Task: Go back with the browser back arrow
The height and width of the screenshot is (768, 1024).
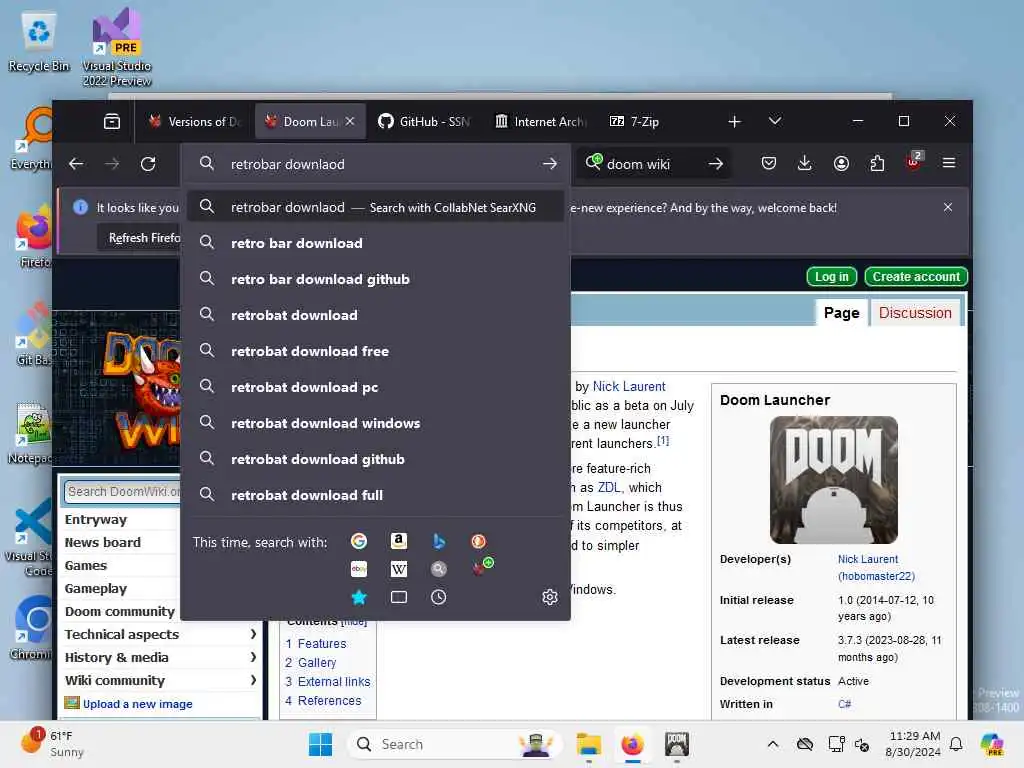Action: point(76,164)
